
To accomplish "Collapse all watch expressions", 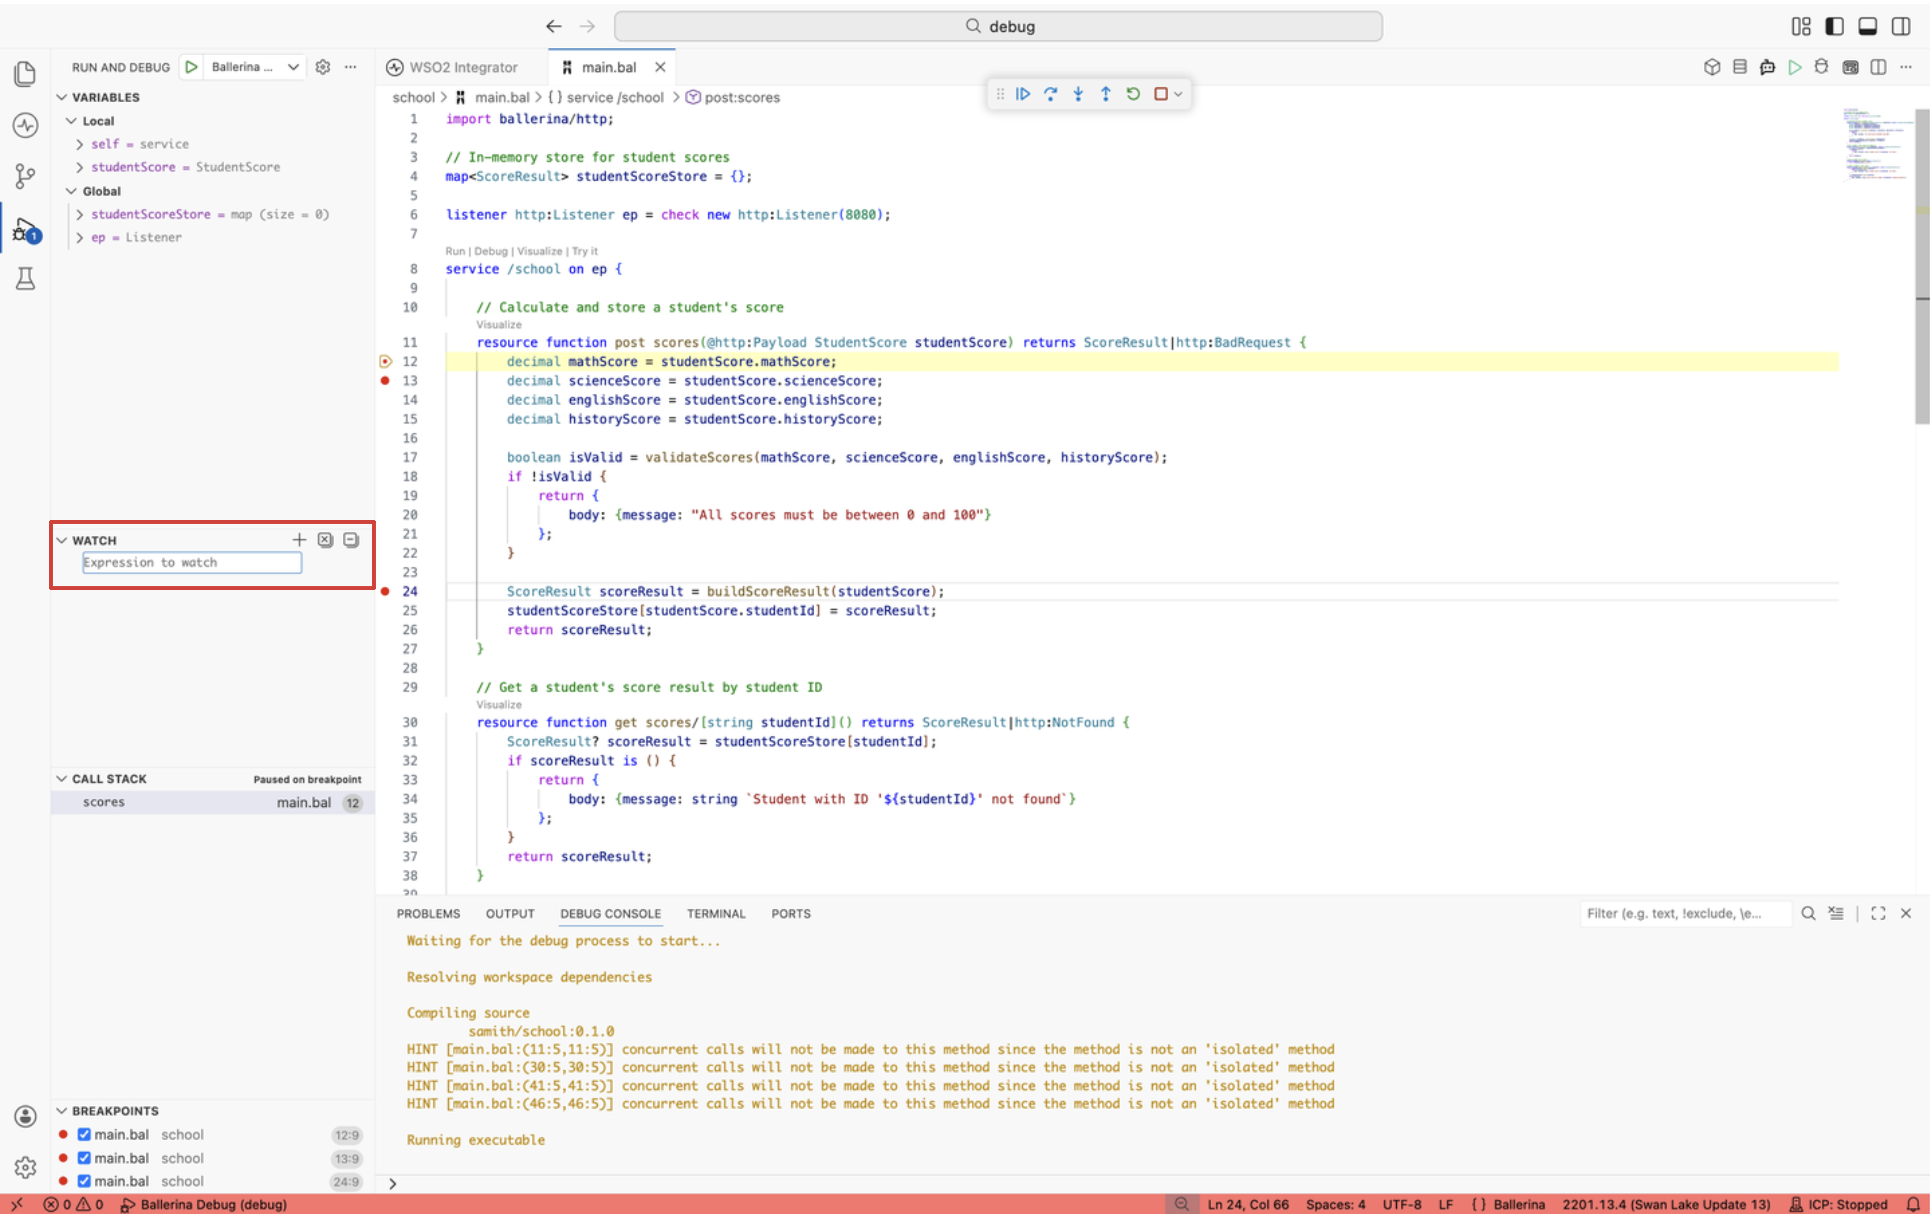I will click(x=351, y=540).
